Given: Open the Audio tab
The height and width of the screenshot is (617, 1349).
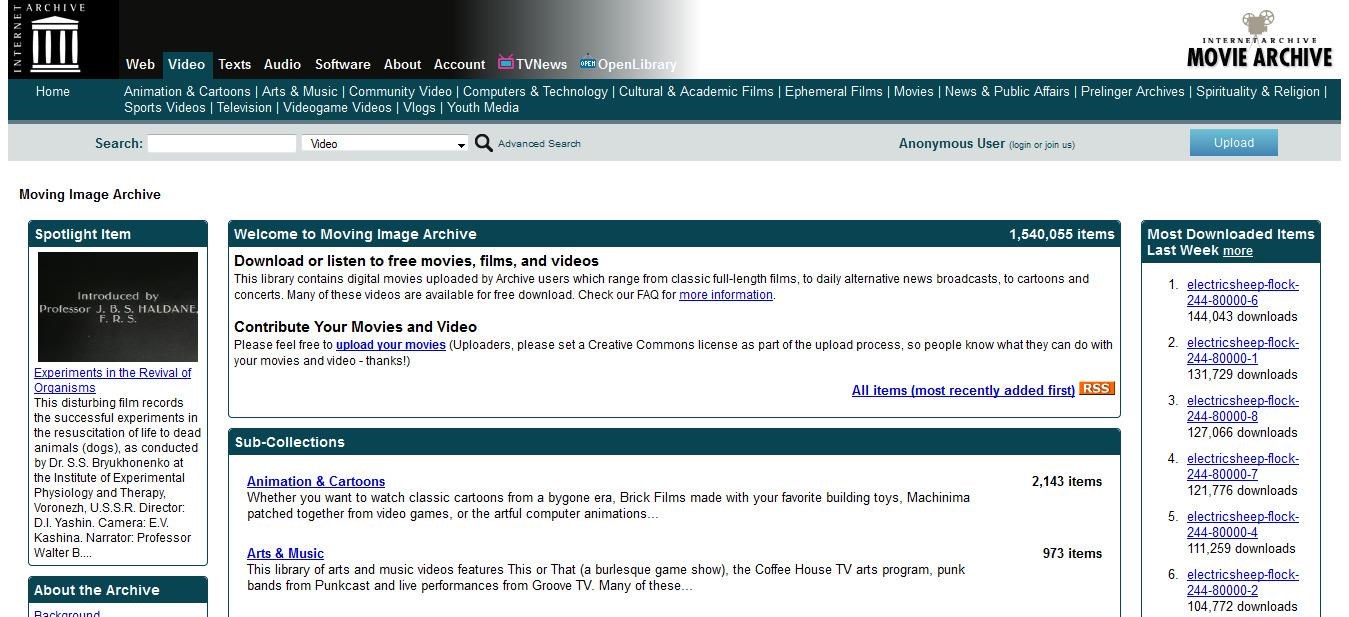Looking at the screenshot, I should pos(282,64).
